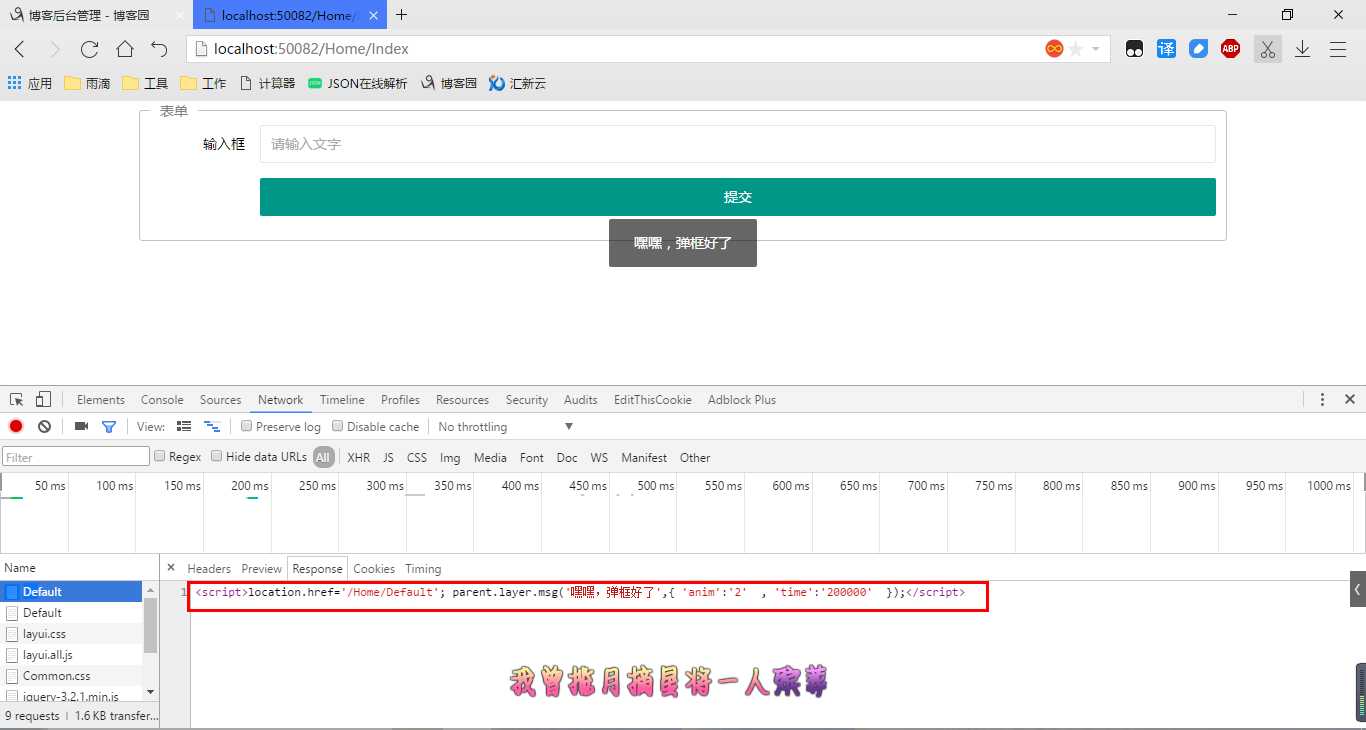Toggle the capture screenshots camera icon

click(x=81, y=426)
